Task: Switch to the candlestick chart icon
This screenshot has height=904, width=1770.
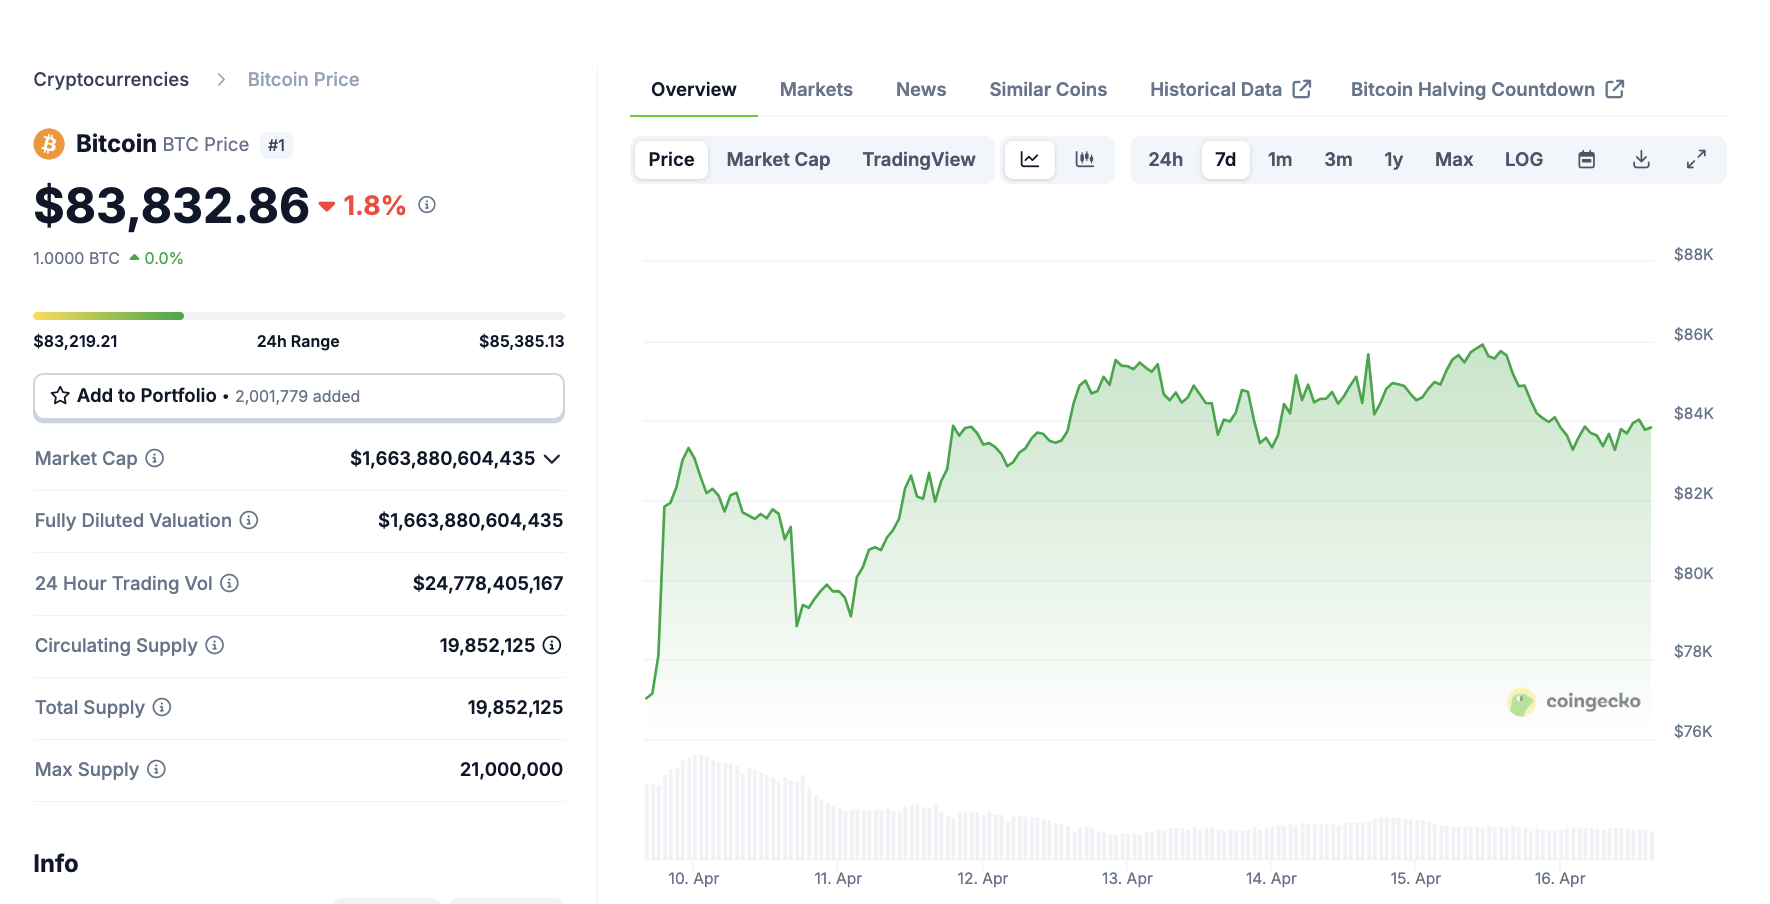Action: pos(1084,159)
